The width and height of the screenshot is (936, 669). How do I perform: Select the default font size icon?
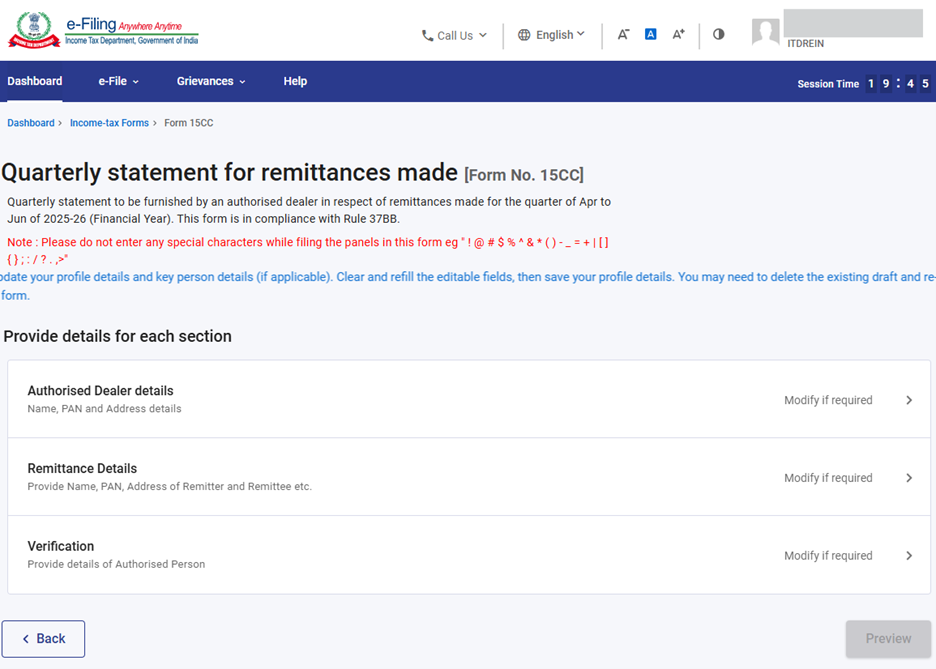tap(650, 34)
